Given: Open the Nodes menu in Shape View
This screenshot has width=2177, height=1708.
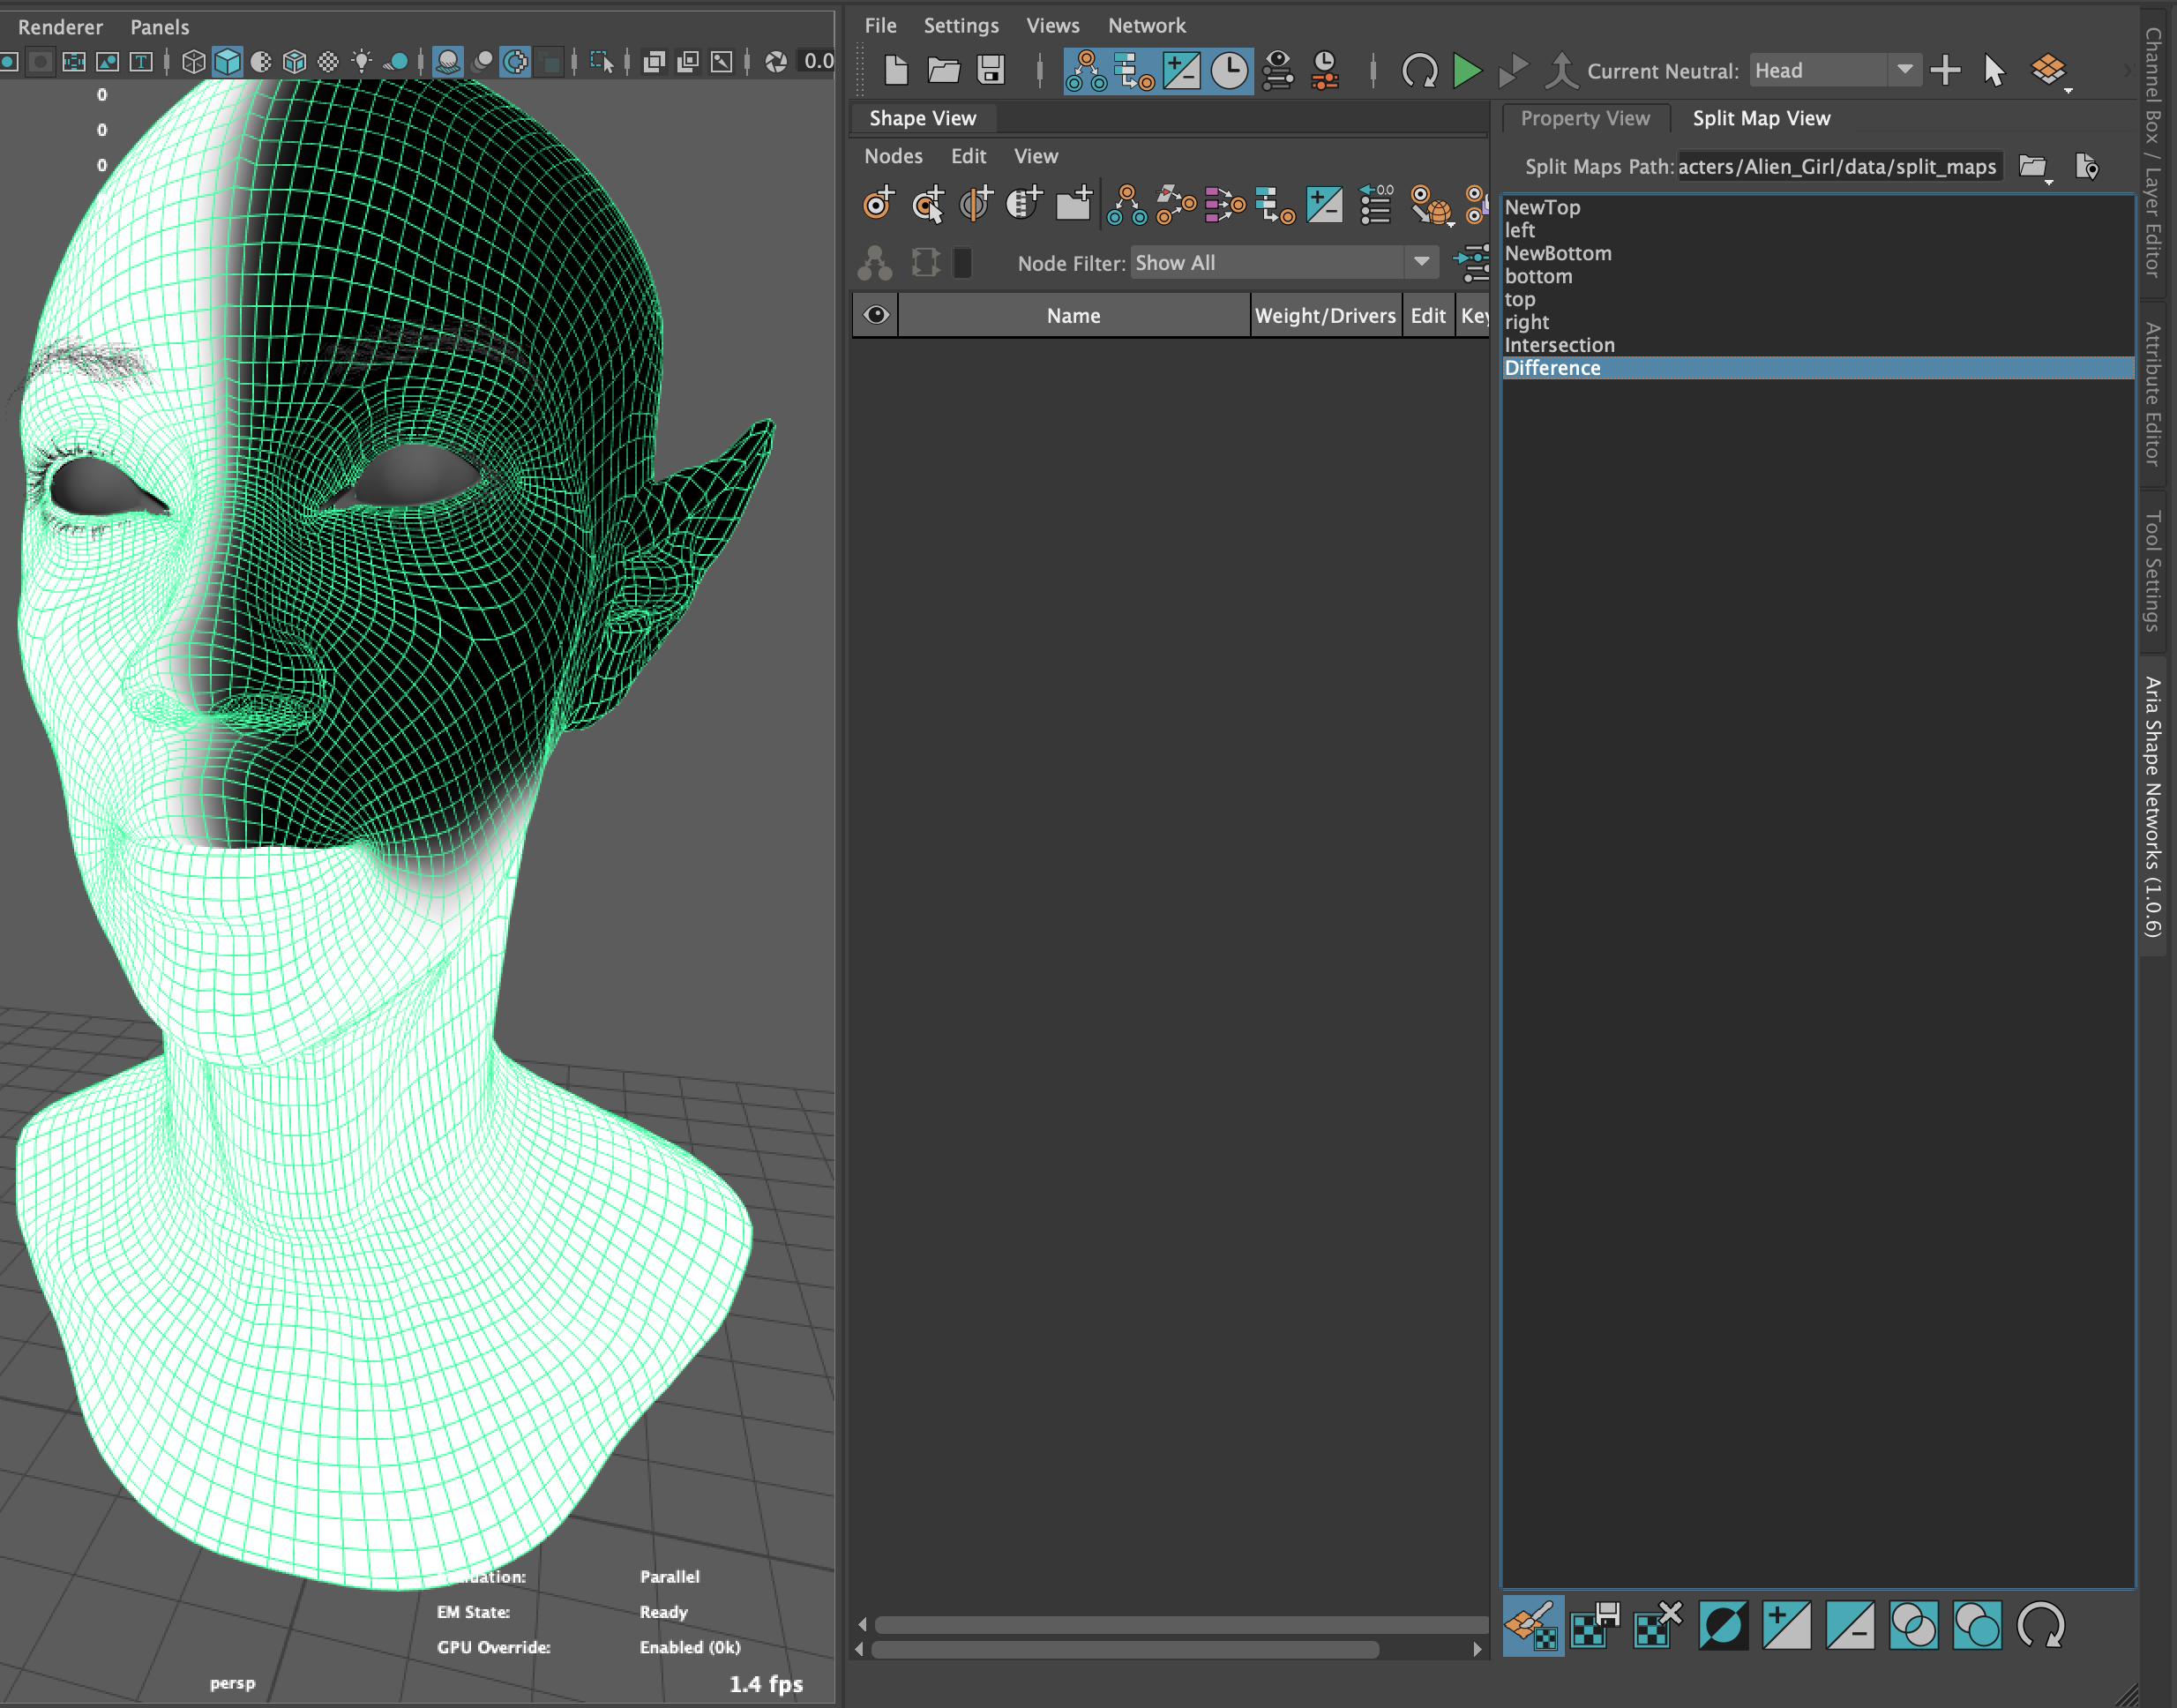Looking at the screenshot, I should click(893, 156).
